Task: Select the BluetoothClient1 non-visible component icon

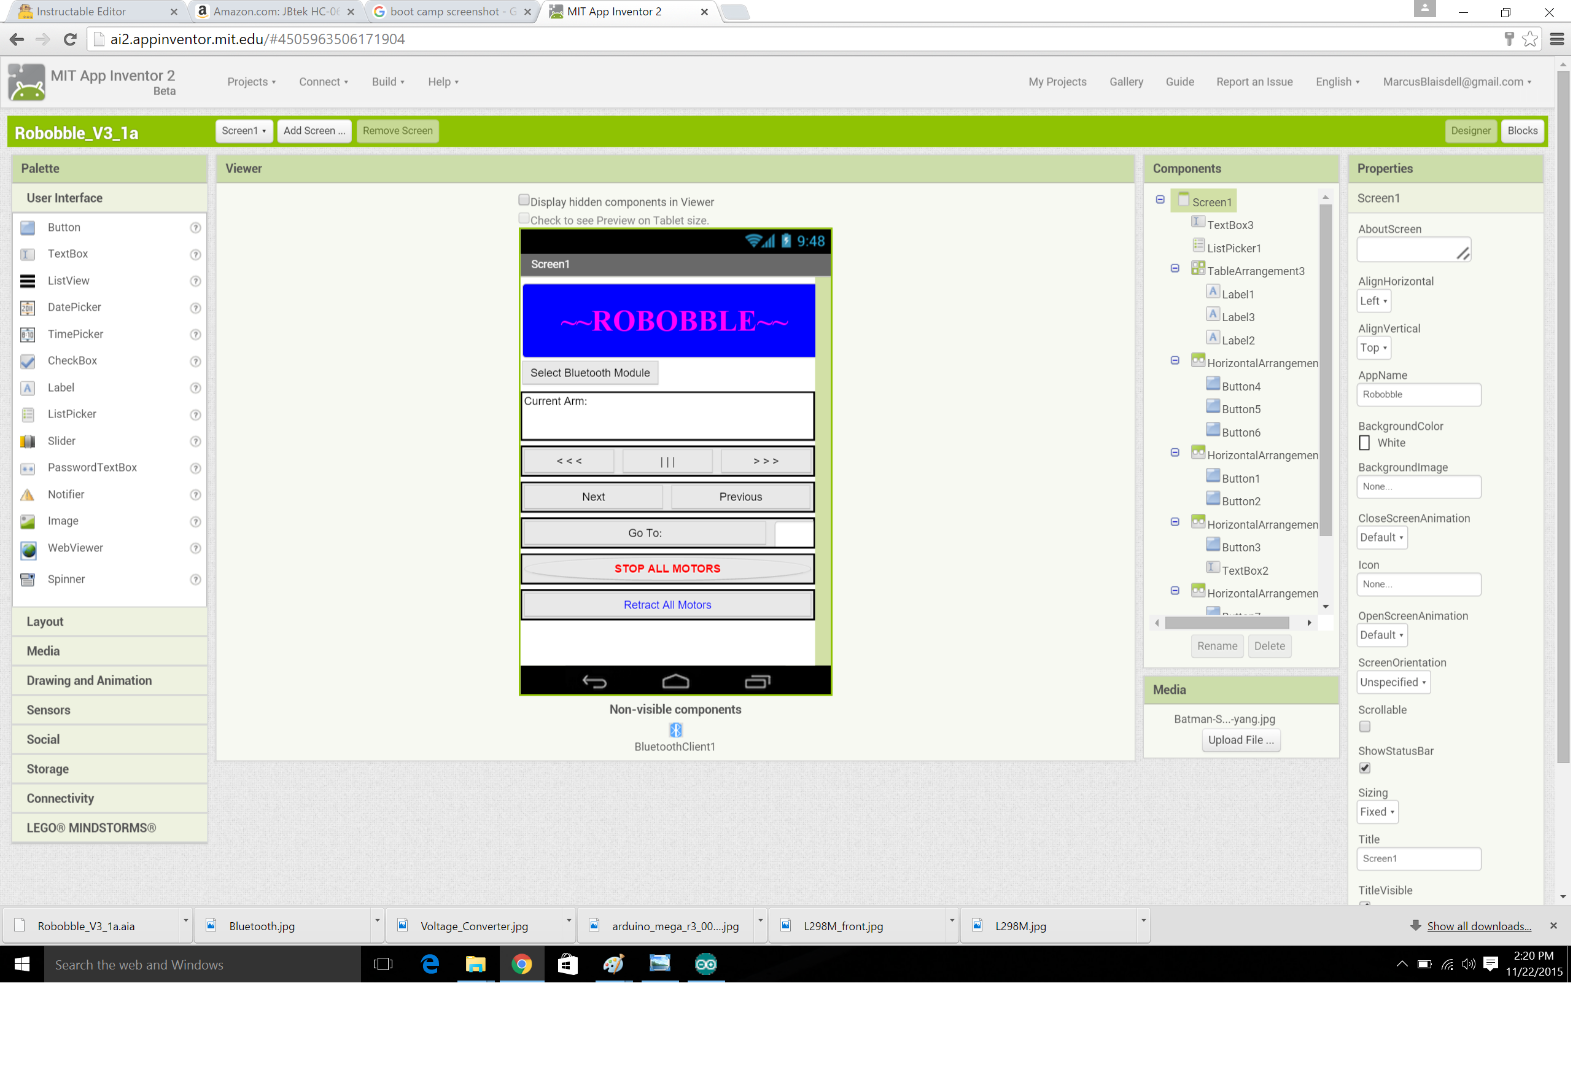Action: (x=675, y=730)
